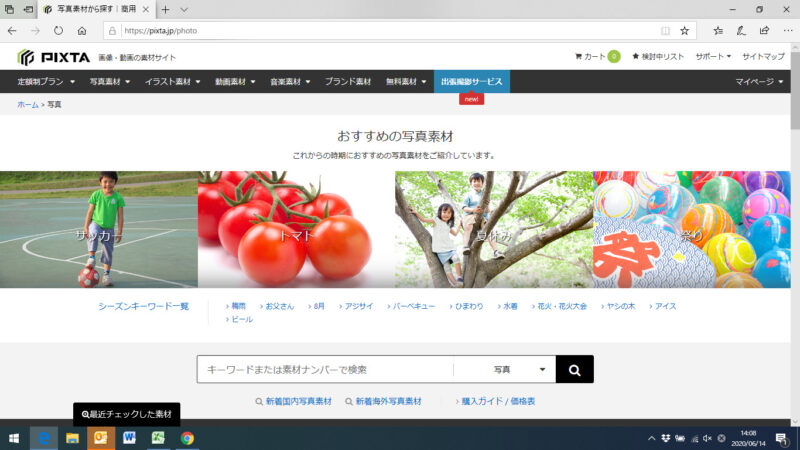Open the 購入ガイド / 価格表 link

coord(497,401)
